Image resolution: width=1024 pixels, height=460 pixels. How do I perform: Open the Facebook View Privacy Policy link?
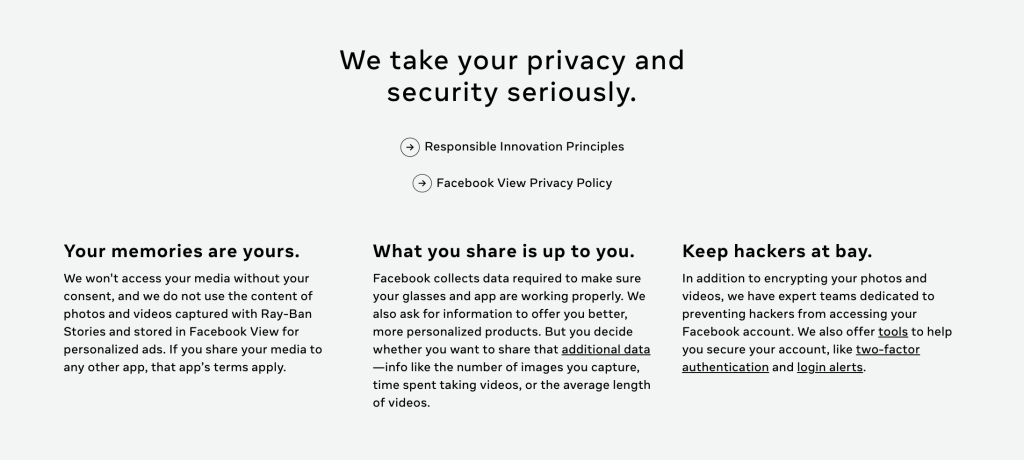tap(524, 184)
